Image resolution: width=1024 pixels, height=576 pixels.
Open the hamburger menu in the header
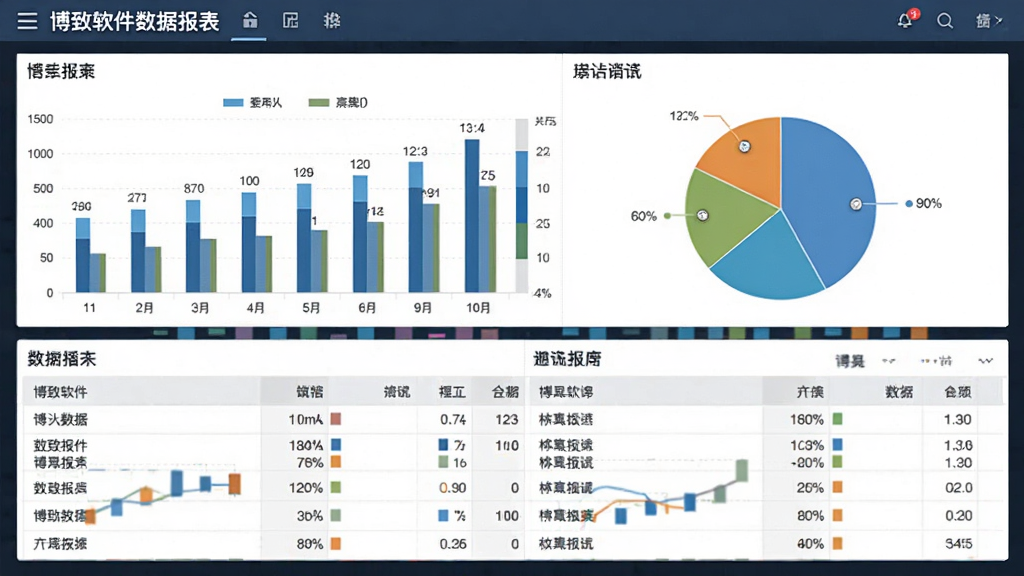[27, 21]
